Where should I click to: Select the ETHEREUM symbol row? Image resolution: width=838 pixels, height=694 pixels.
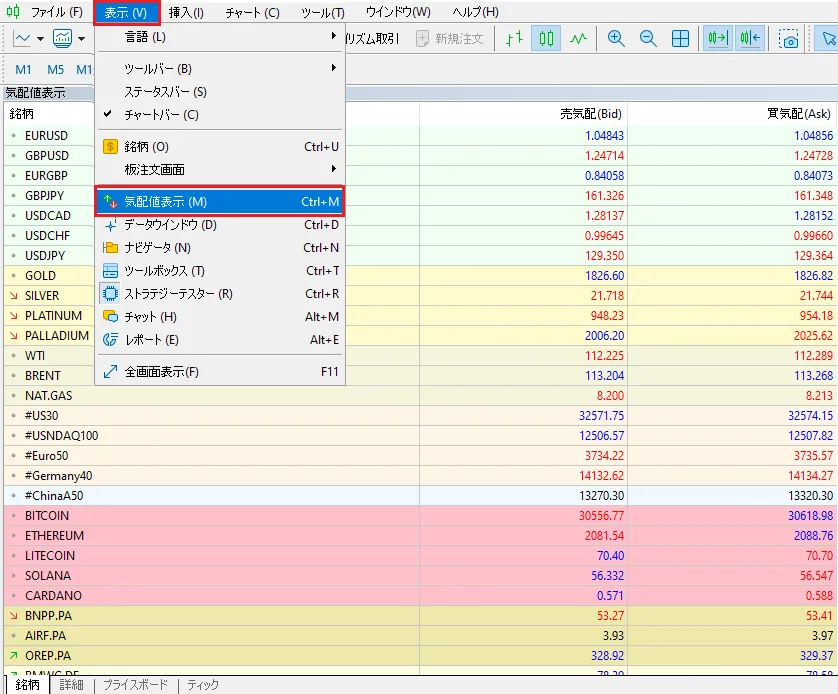pos(421,536)
